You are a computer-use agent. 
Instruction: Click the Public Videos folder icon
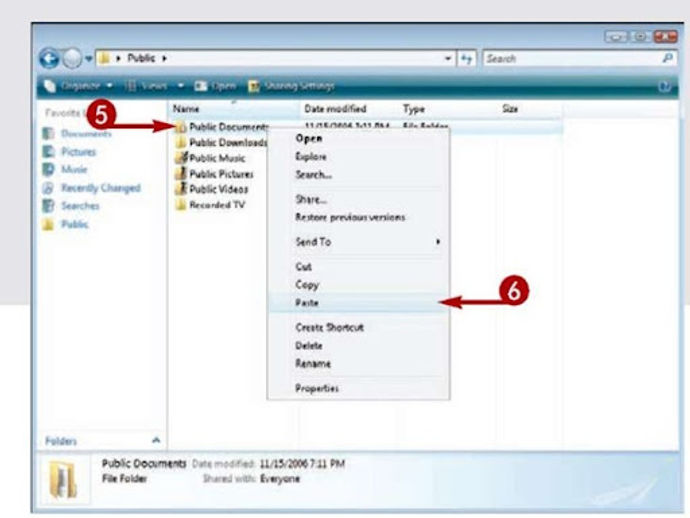tap(181, 189)
